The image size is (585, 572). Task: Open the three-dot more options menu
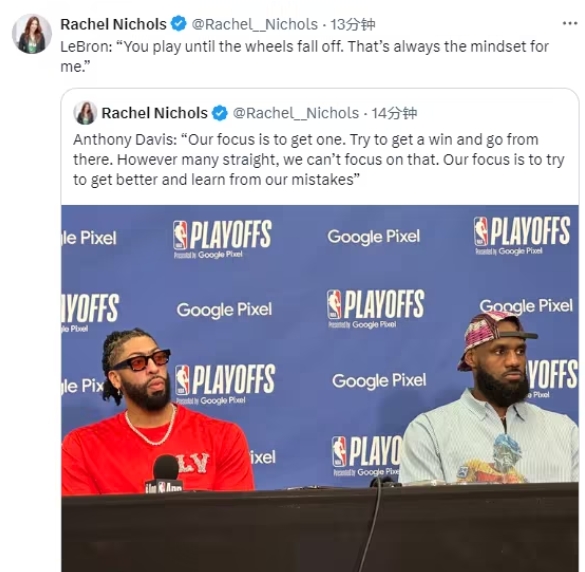[570, 24]
